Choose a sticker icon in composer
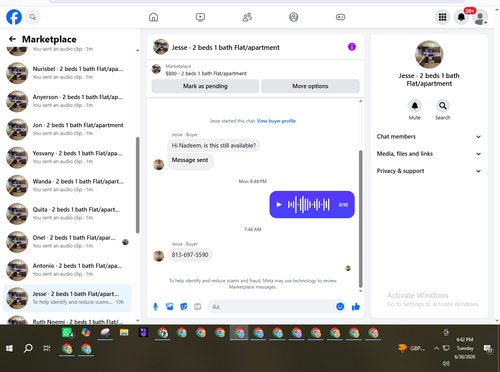The height and width of the screenshot is (372, 500). pyautogui.click(x=184, y=307)
